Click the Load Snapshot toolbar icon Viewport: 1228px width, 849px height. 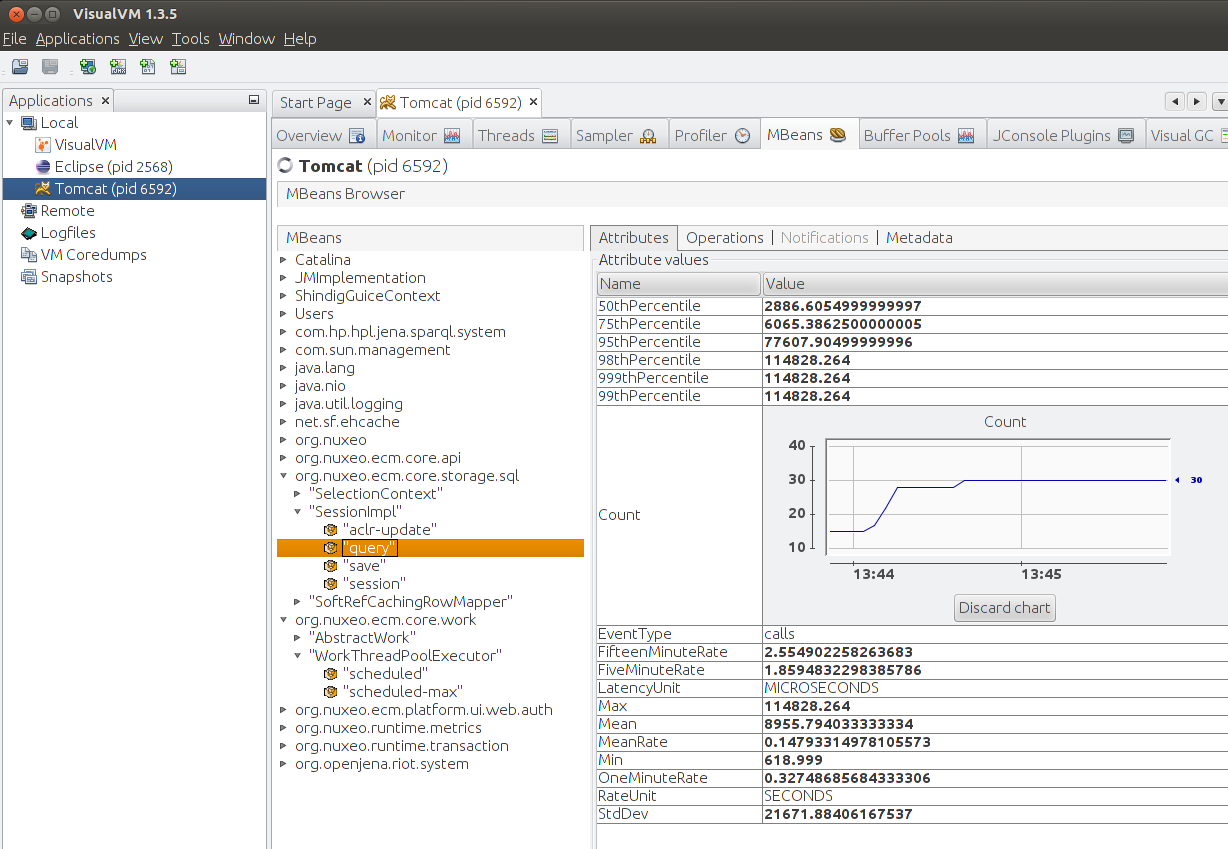[x=20, y=67]
